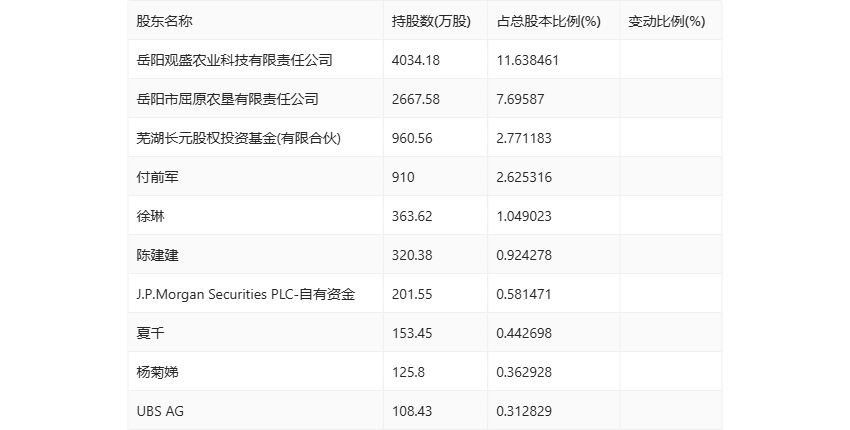Screen dimensions: 850x430
Task: Click 芜湖长元股权投资基金(有限合伙) row name
Action: [x=238, y=138]
